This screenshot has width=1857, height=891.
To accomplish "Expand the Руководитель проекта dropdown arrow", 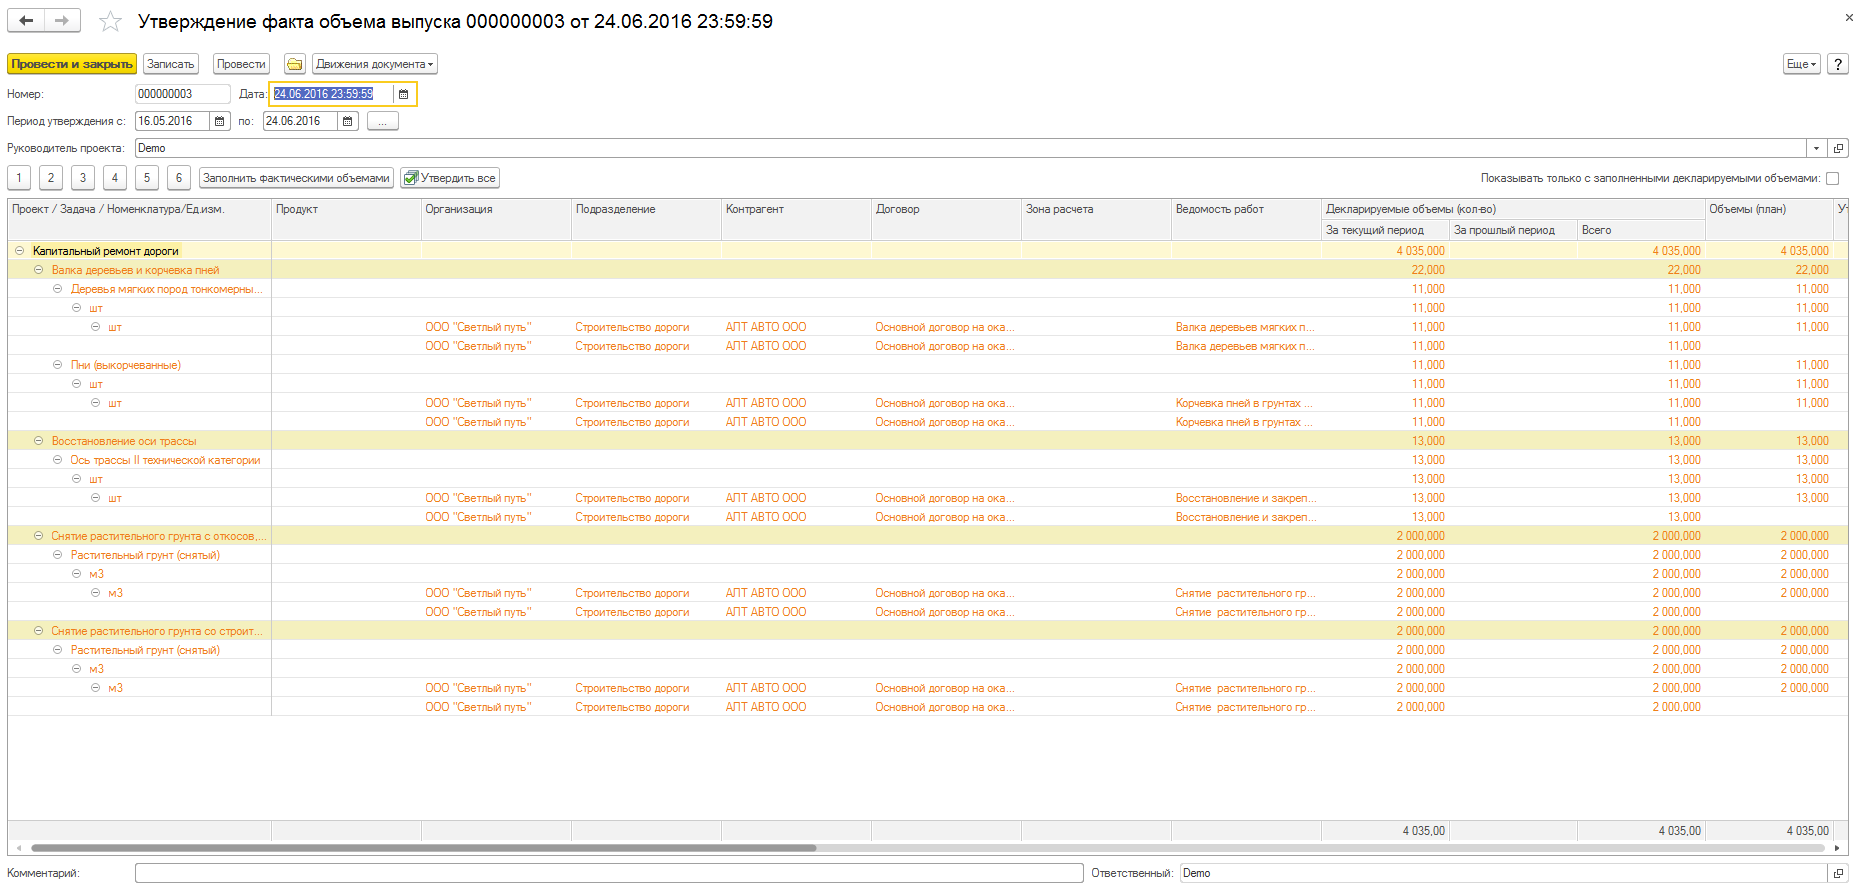I will pyautogui.click(x=1817, y=148).
